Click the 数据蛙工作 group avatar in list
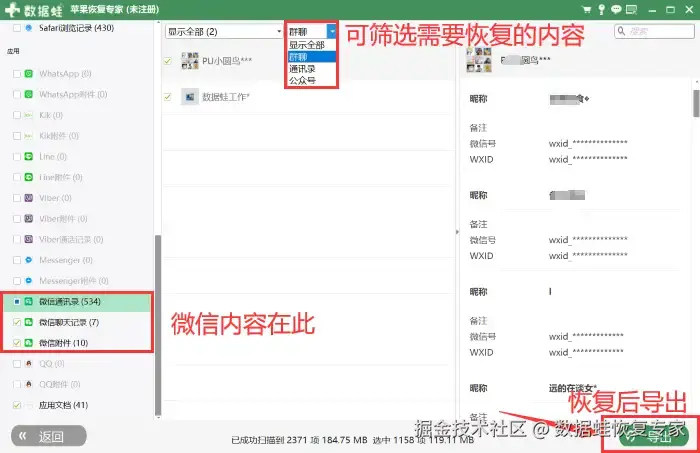This screenshot has height=453, width=700. pyautogui.click(x=190, y=96)
